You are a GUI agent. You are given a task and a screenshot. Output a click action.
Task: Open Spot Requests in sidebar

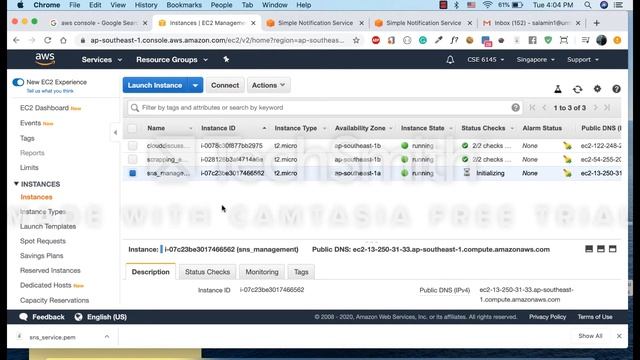tap(43, 241)
